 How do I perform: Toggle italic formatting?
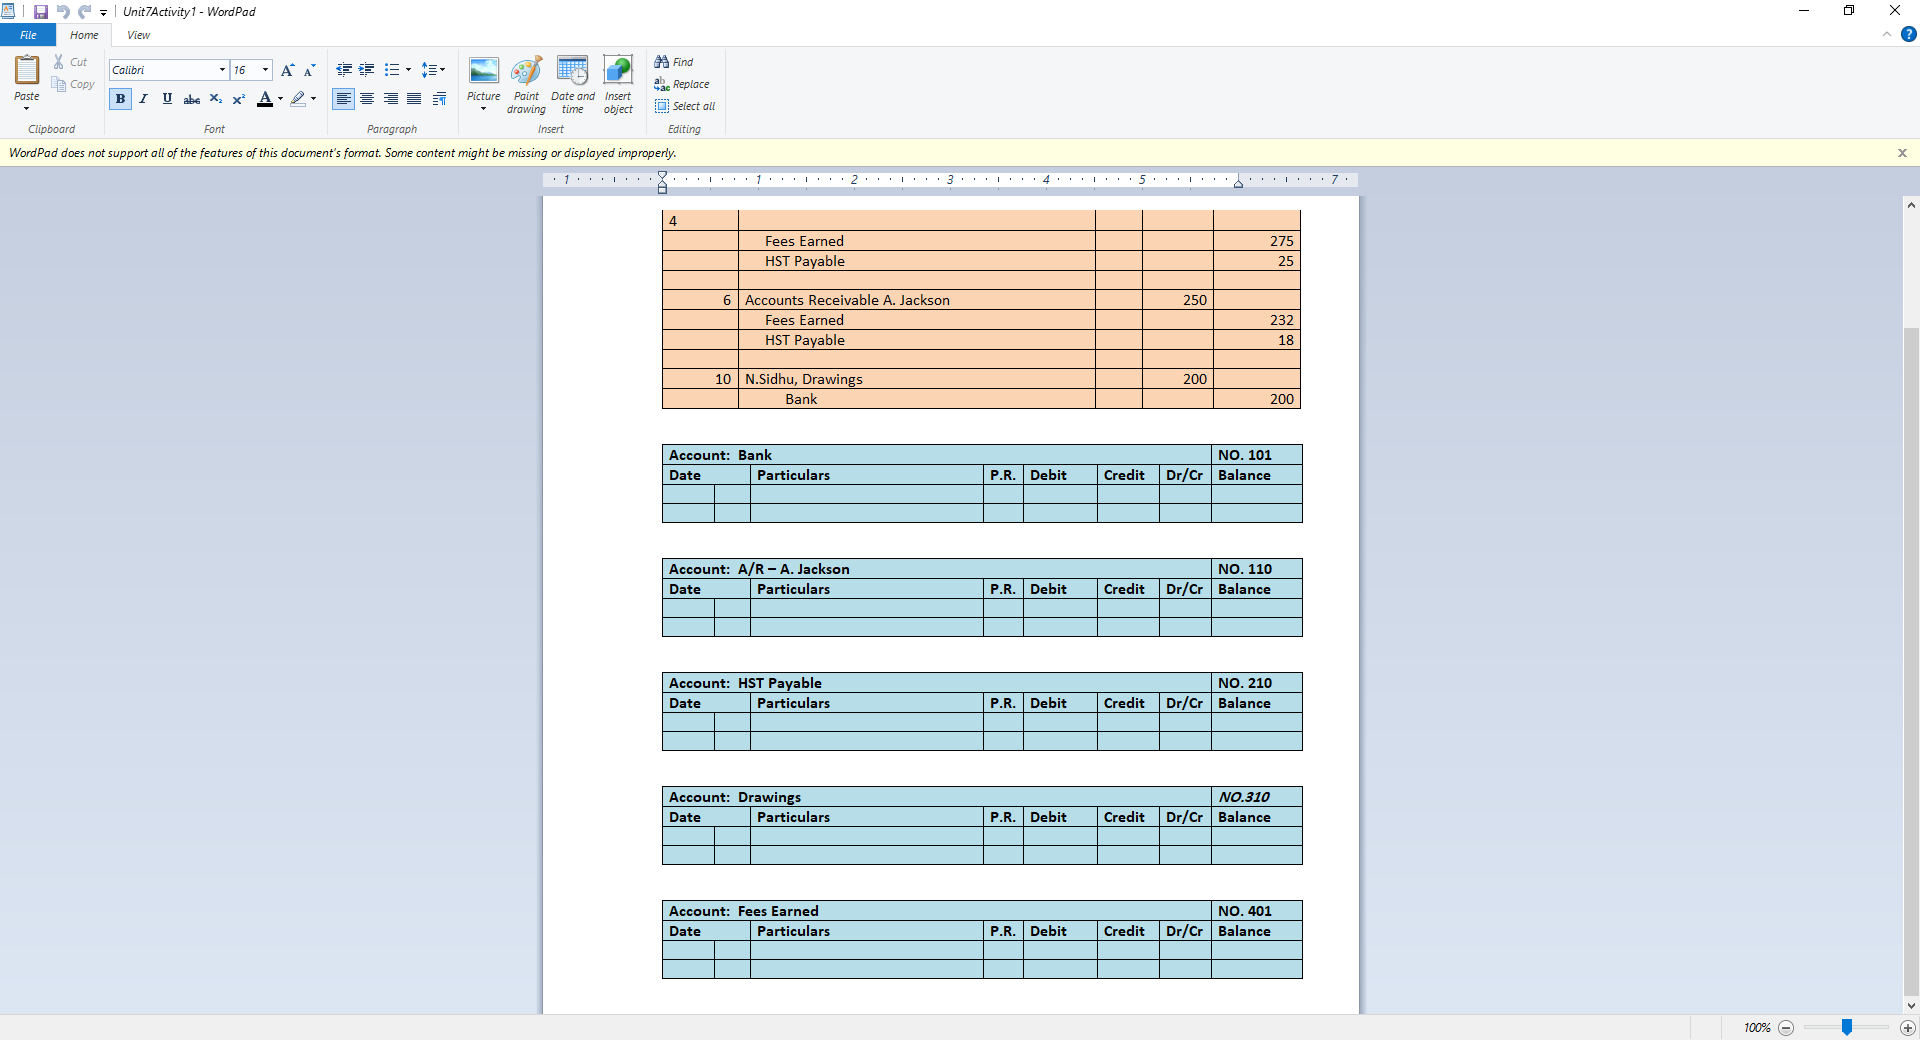tap(144, 99)
